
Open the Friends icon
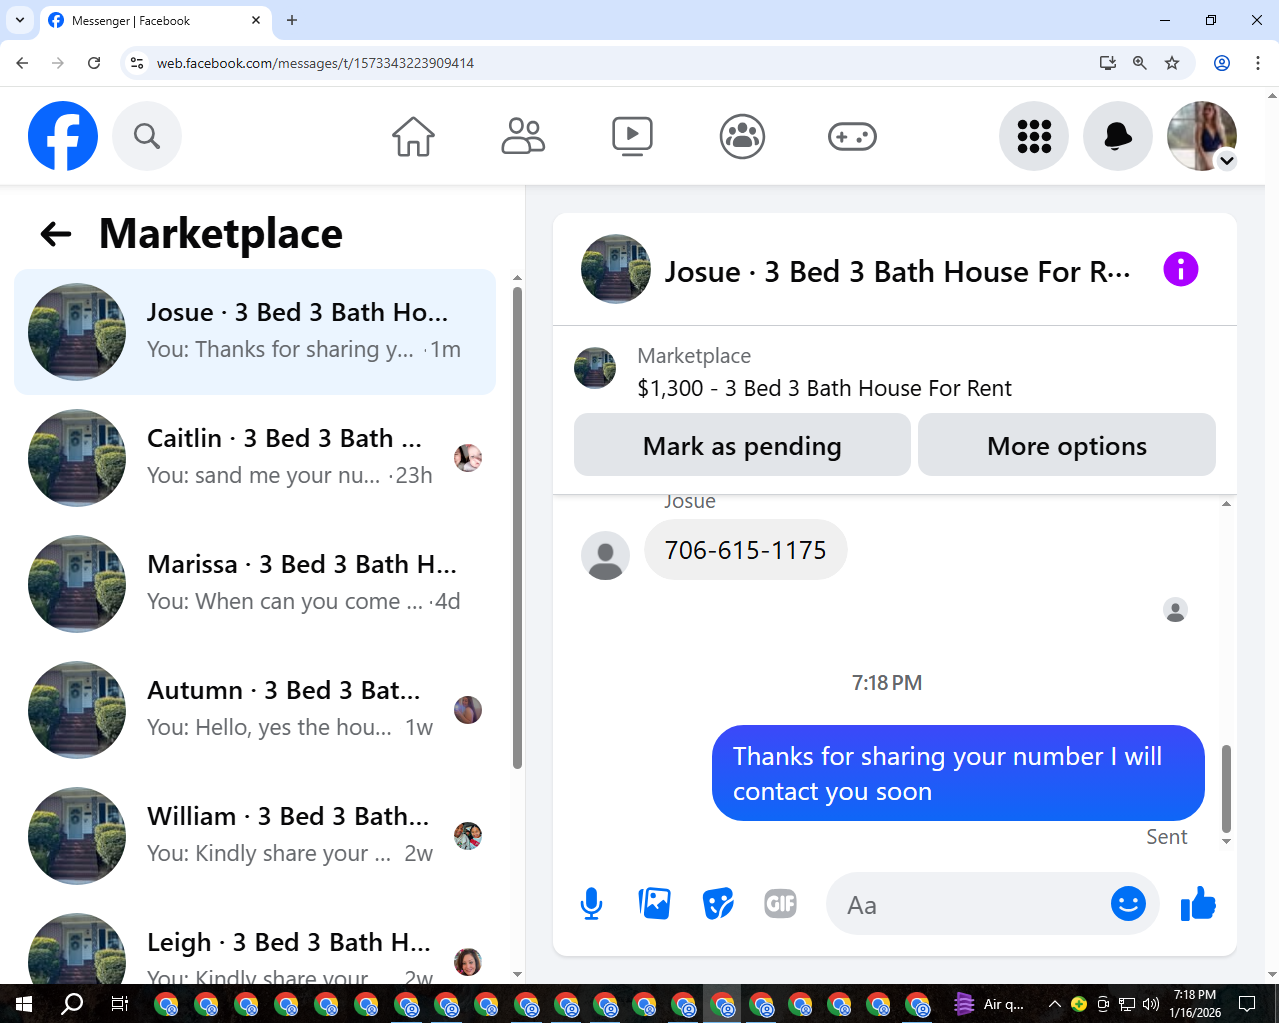click(523, 136)
